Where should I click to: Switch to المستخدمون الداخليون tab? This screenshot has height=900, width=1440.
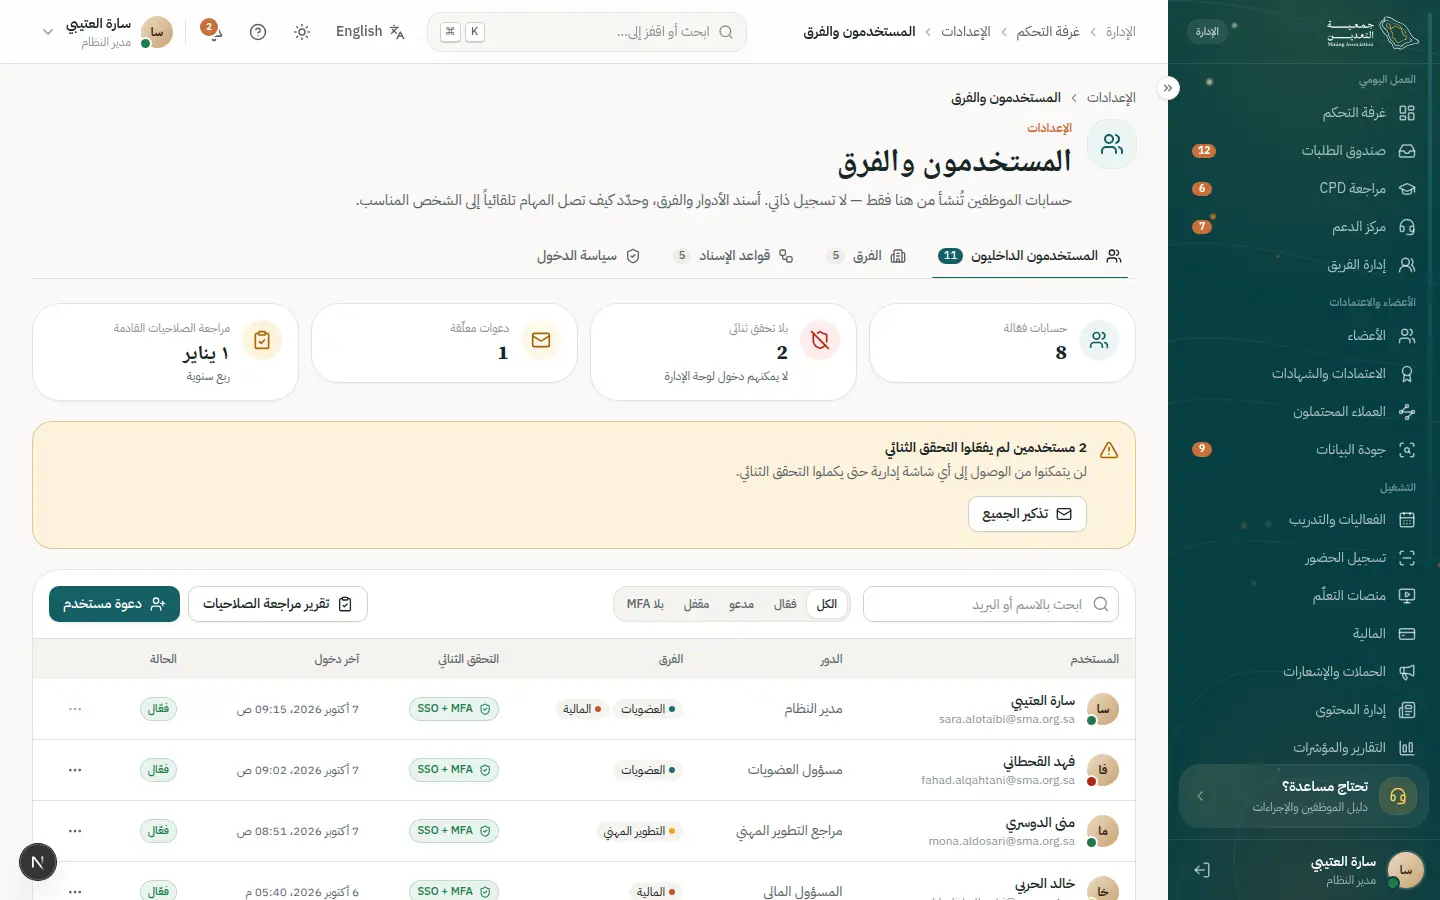point(1030,256)
